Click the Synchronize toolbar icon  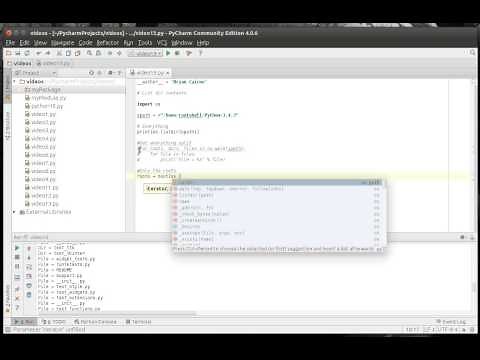(27, 53)
